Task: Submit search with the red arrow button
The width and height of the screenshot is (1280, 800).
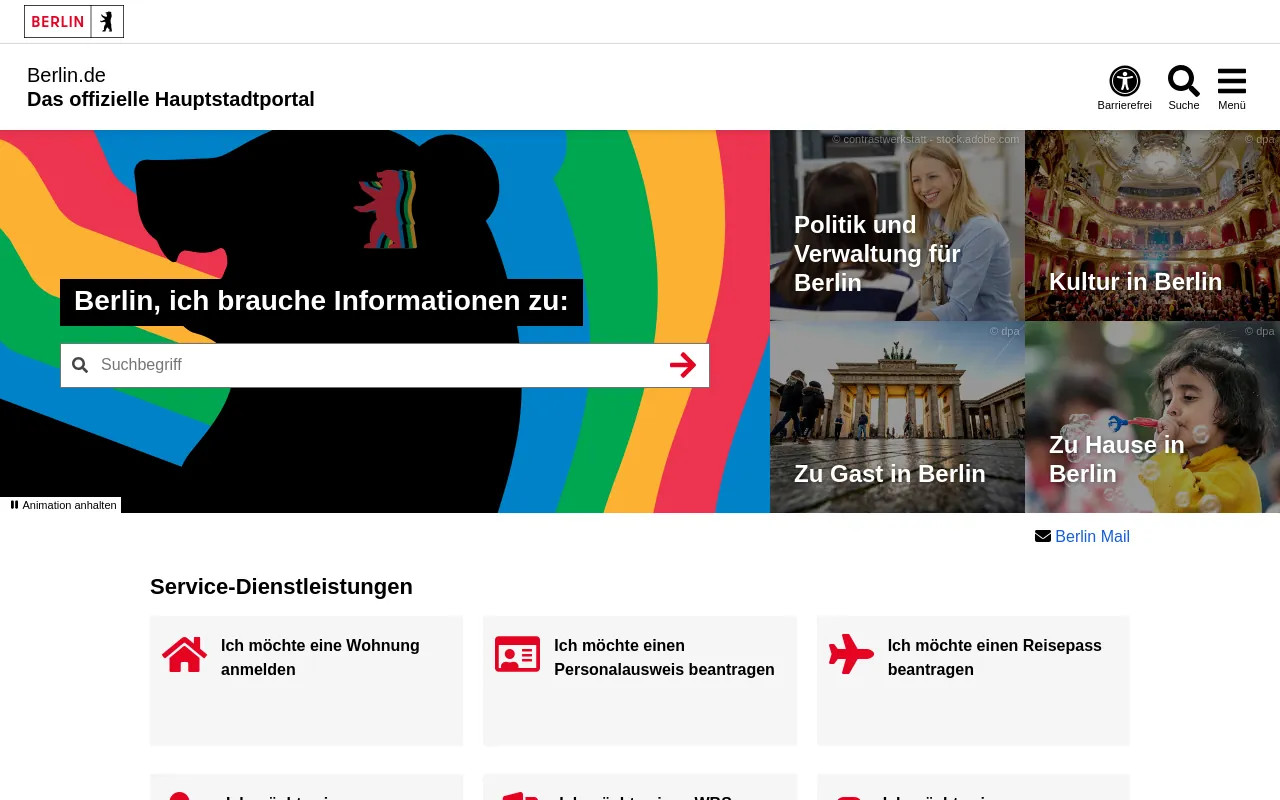Action: (683, 365)
